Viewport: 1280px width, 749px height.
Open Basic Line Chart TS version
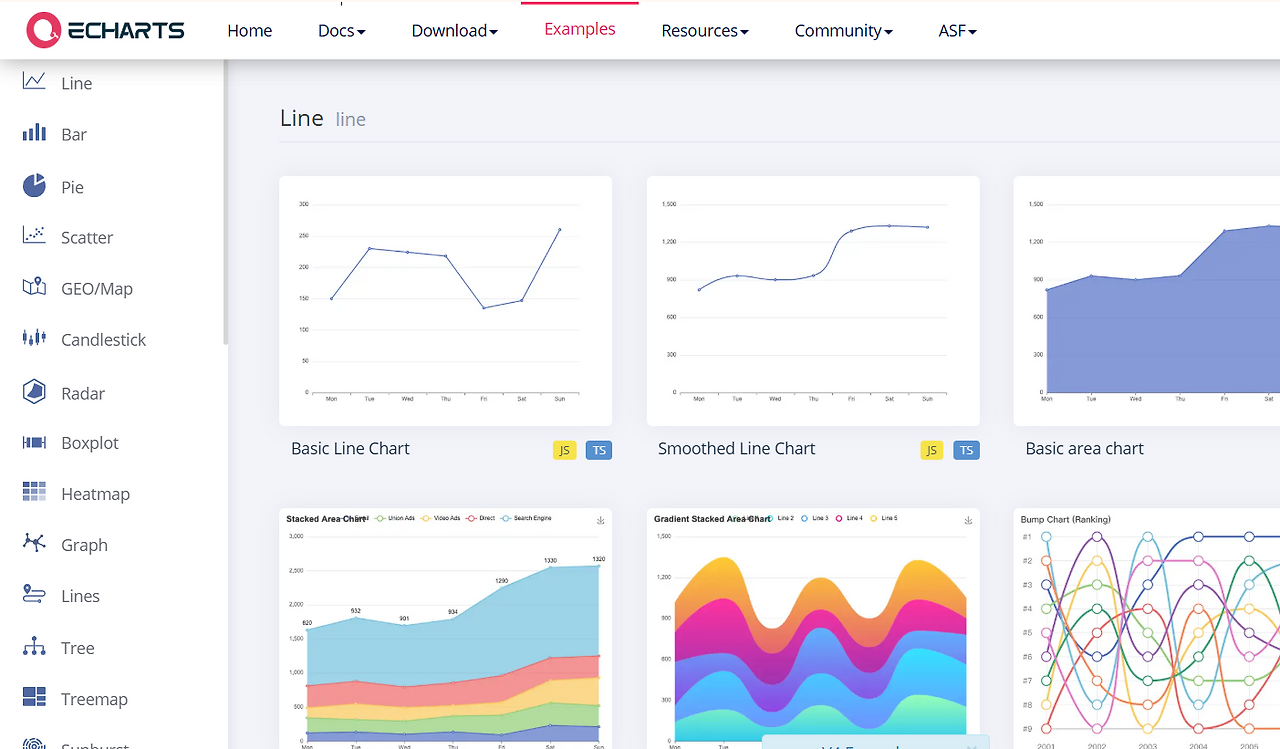pyautogui.click(x=599, y=450)
